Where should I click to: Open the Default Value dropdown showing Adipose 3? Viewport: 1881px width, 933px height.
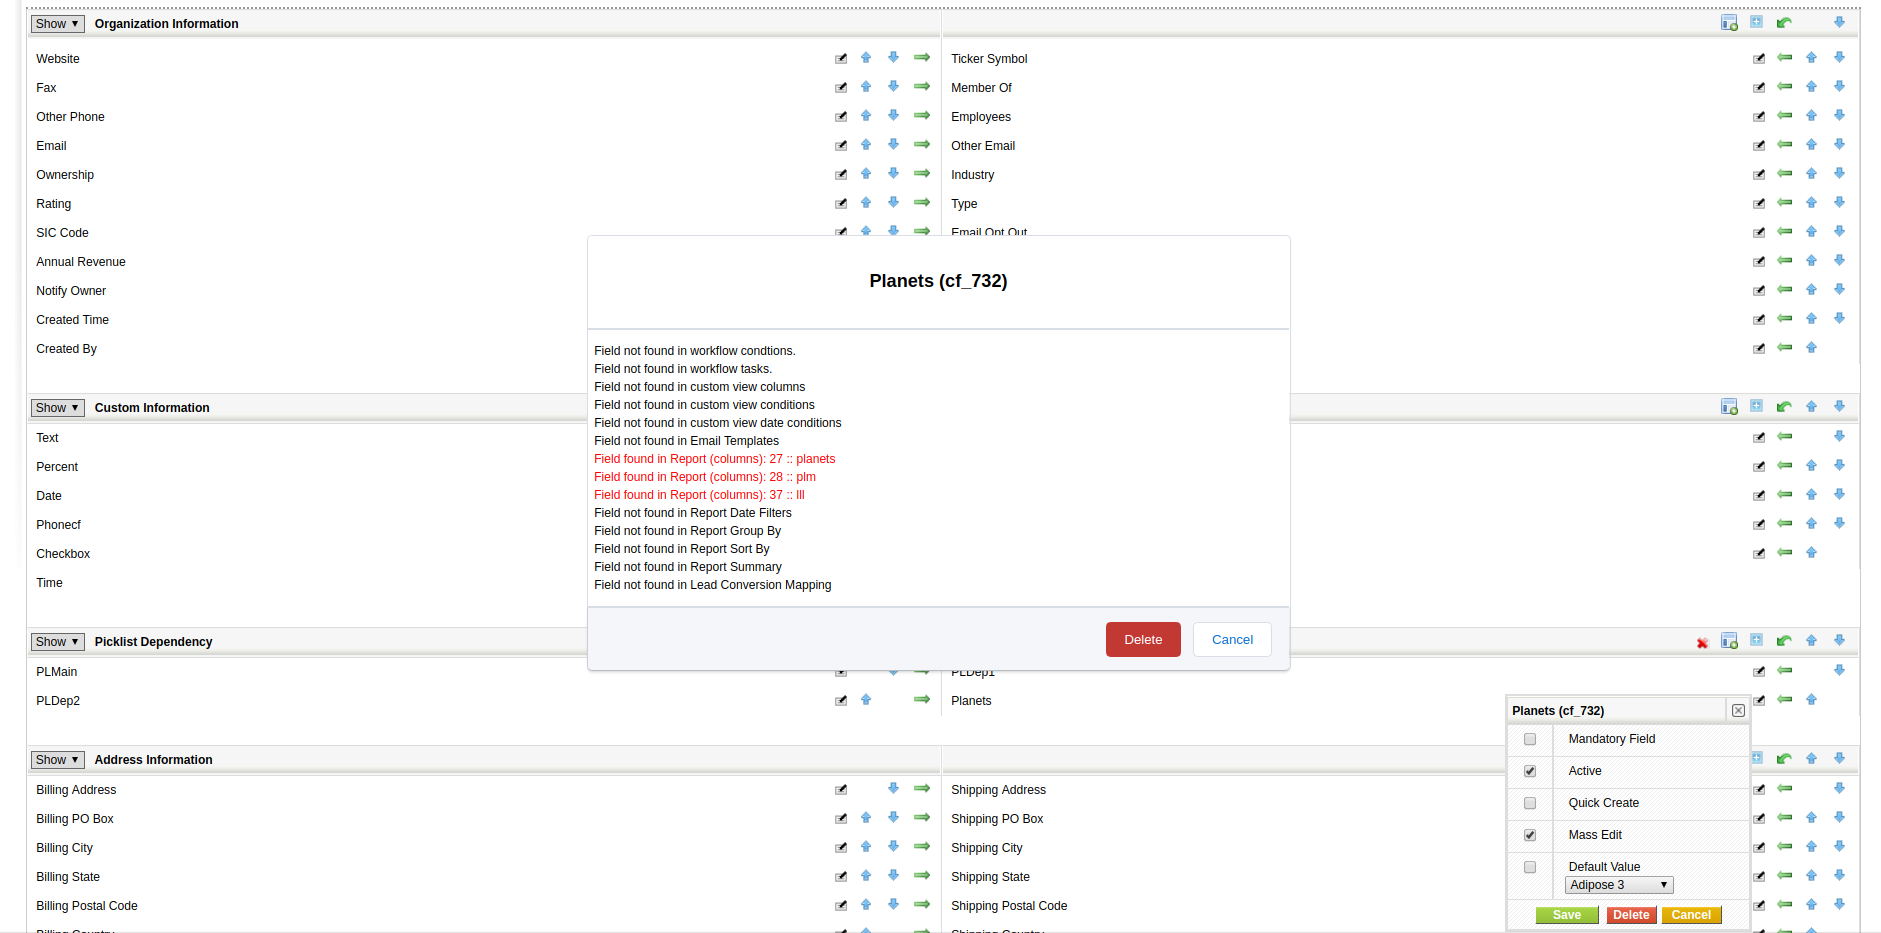coord(1618,884)
